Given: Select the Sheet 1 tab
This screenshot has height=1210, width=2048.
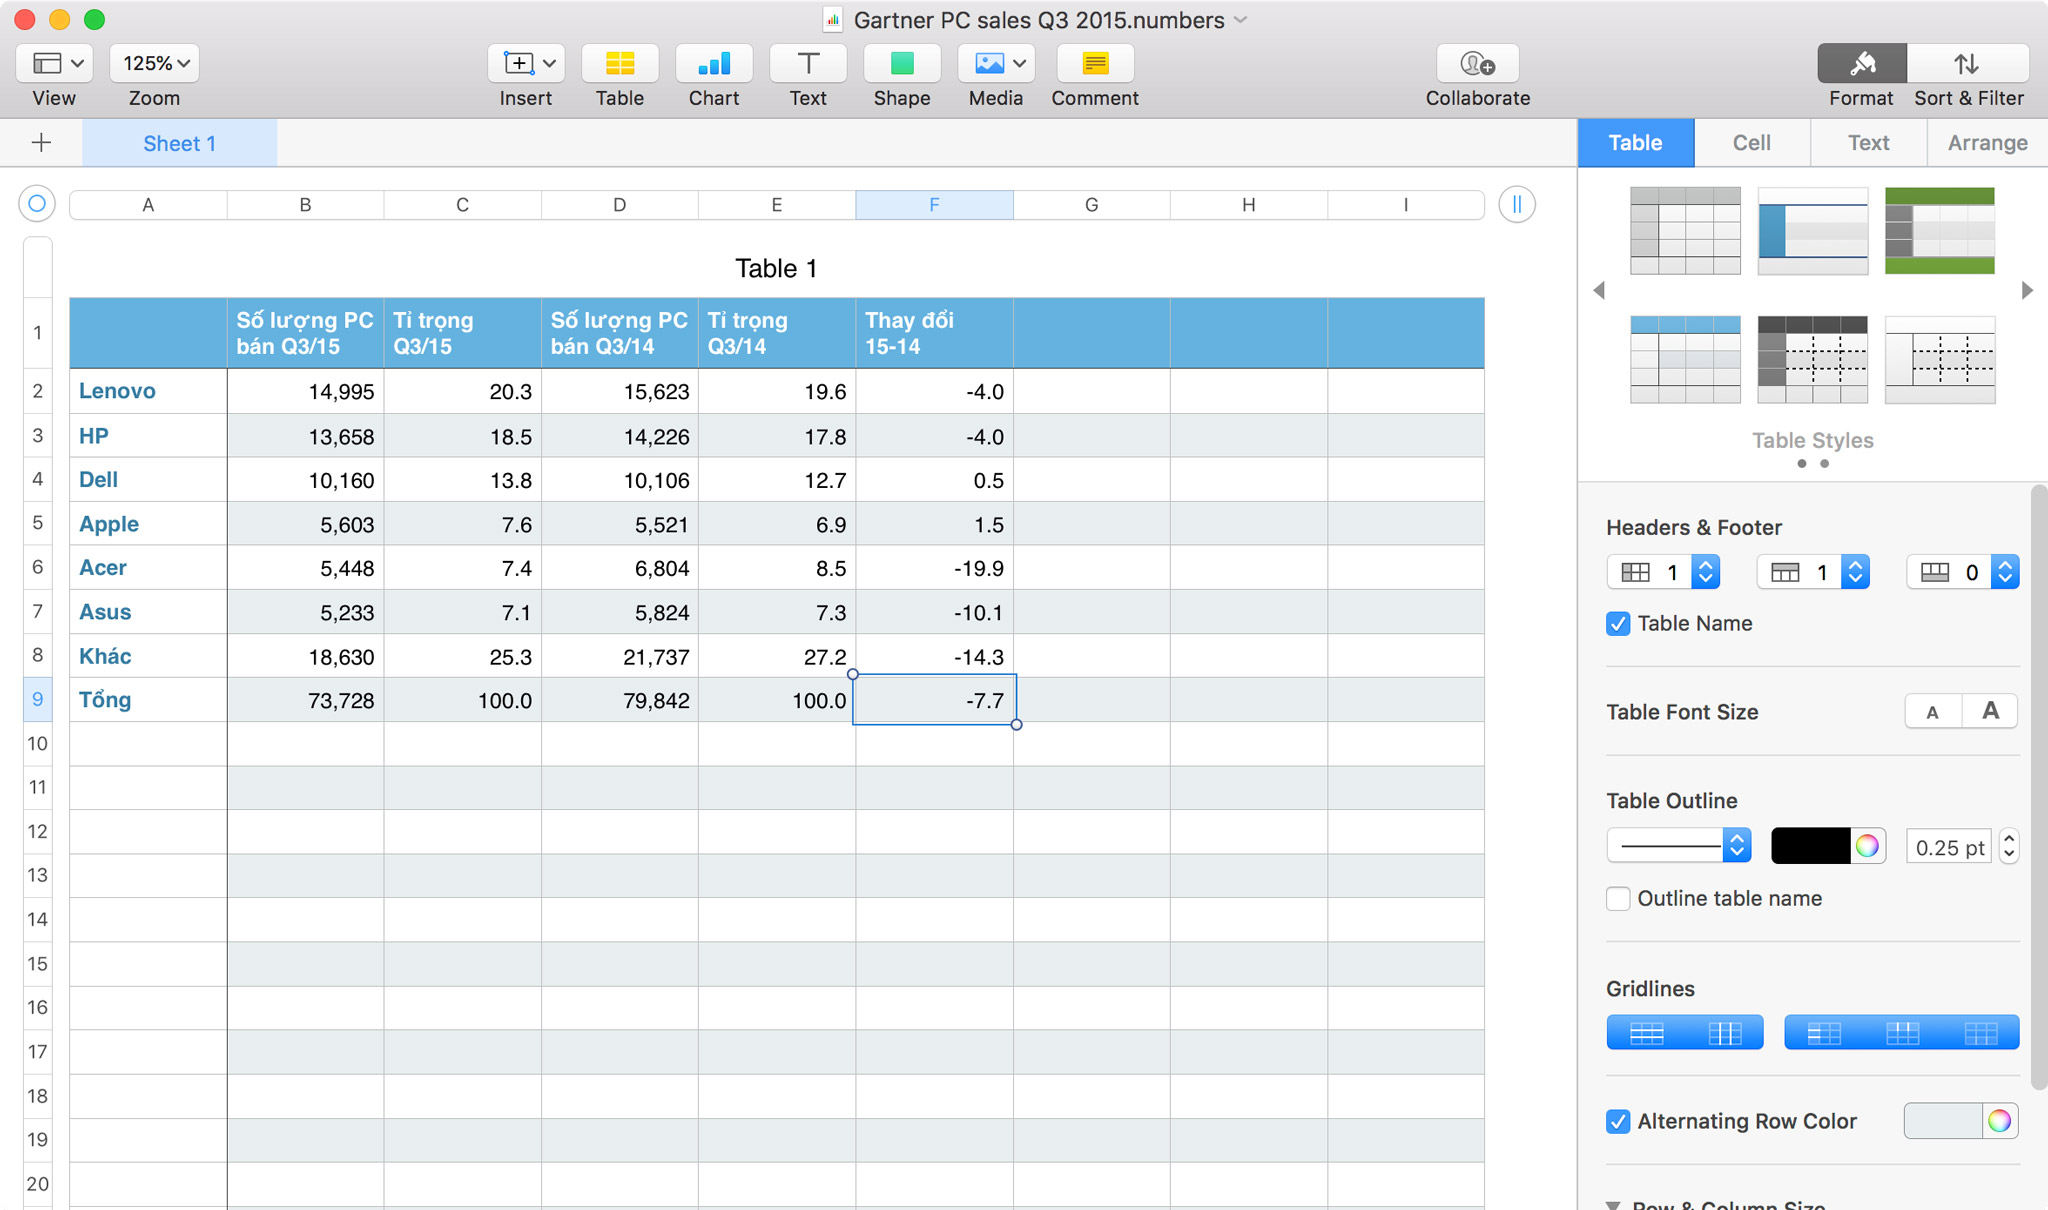Looking at the screenshot, I should point(180,143).
